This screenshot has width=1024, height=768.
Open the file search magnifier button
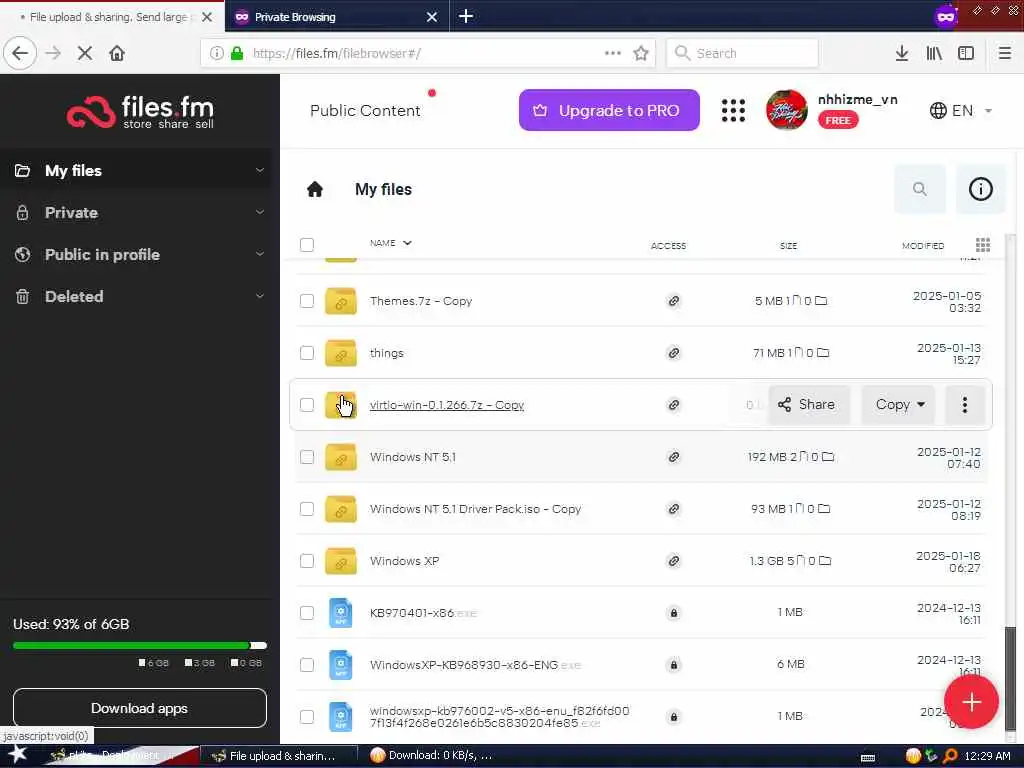[920, 189]
